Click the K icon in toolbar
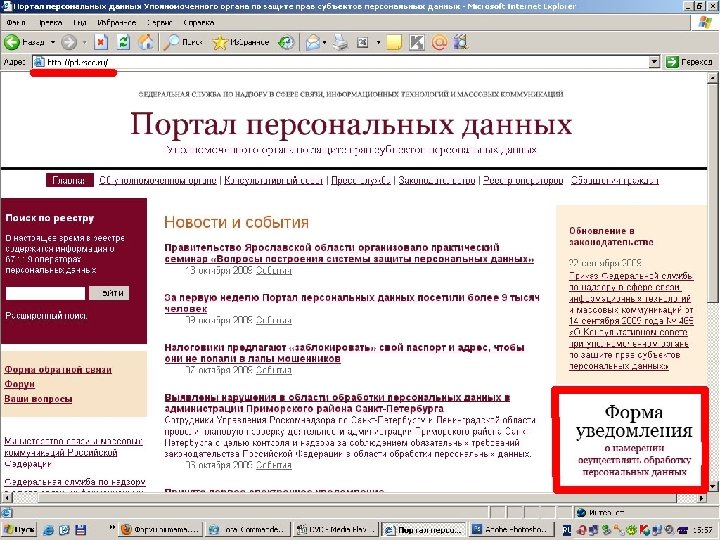The image size is (720, 540). (x=416, y=42)
